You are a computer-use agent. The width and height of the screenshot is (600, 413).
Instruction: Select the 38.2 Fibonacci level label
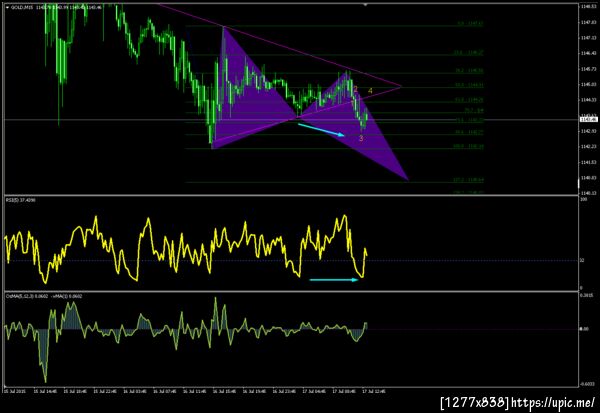(468, 71)
